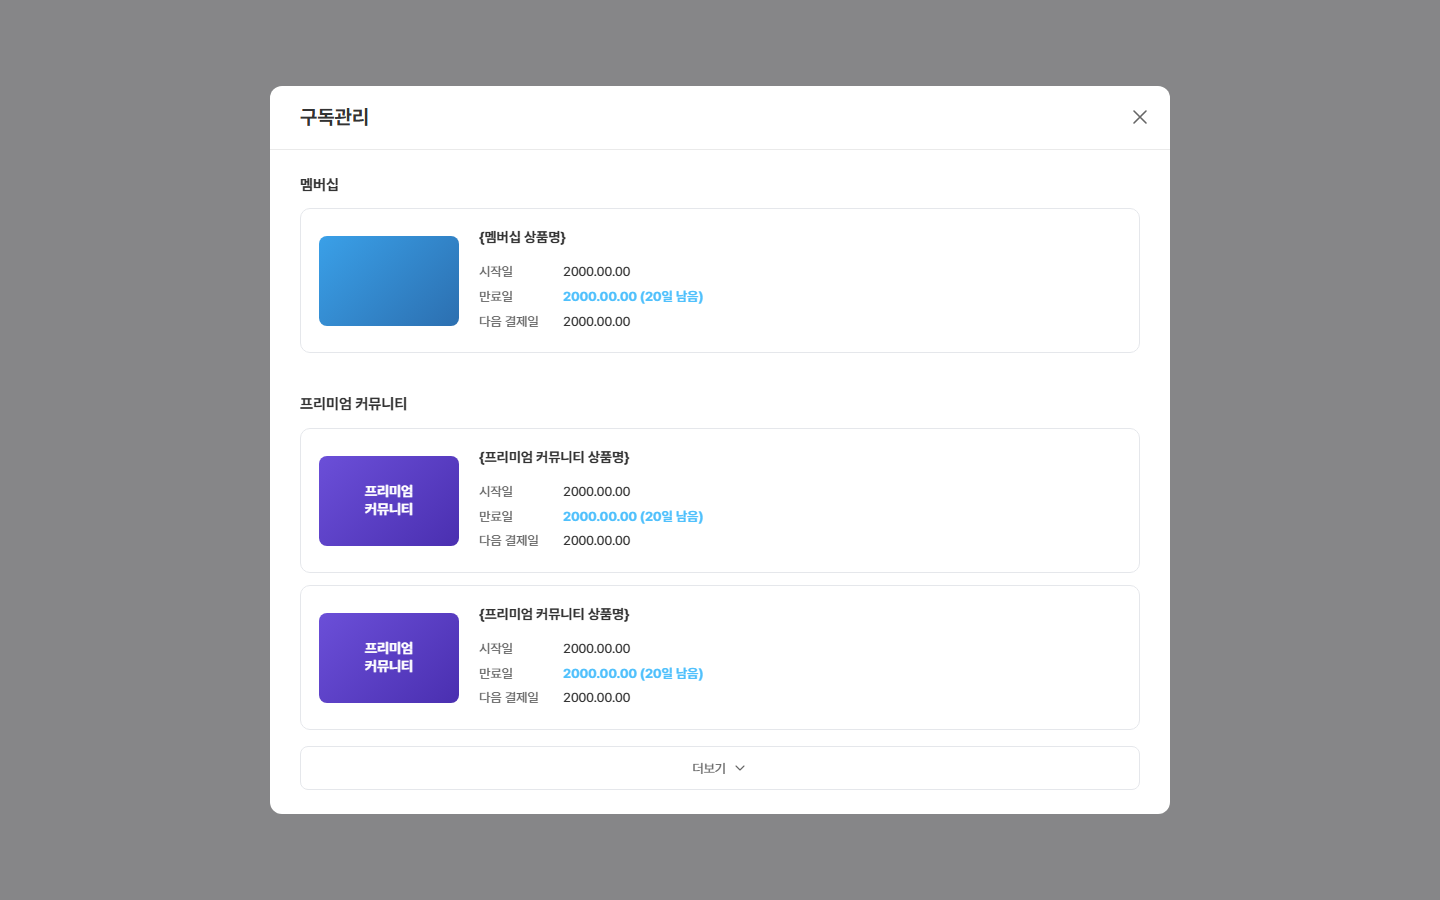Click the membership's blue expiry date text
Viewport: 1440px width, 900px height.
[x=633, y=296]
